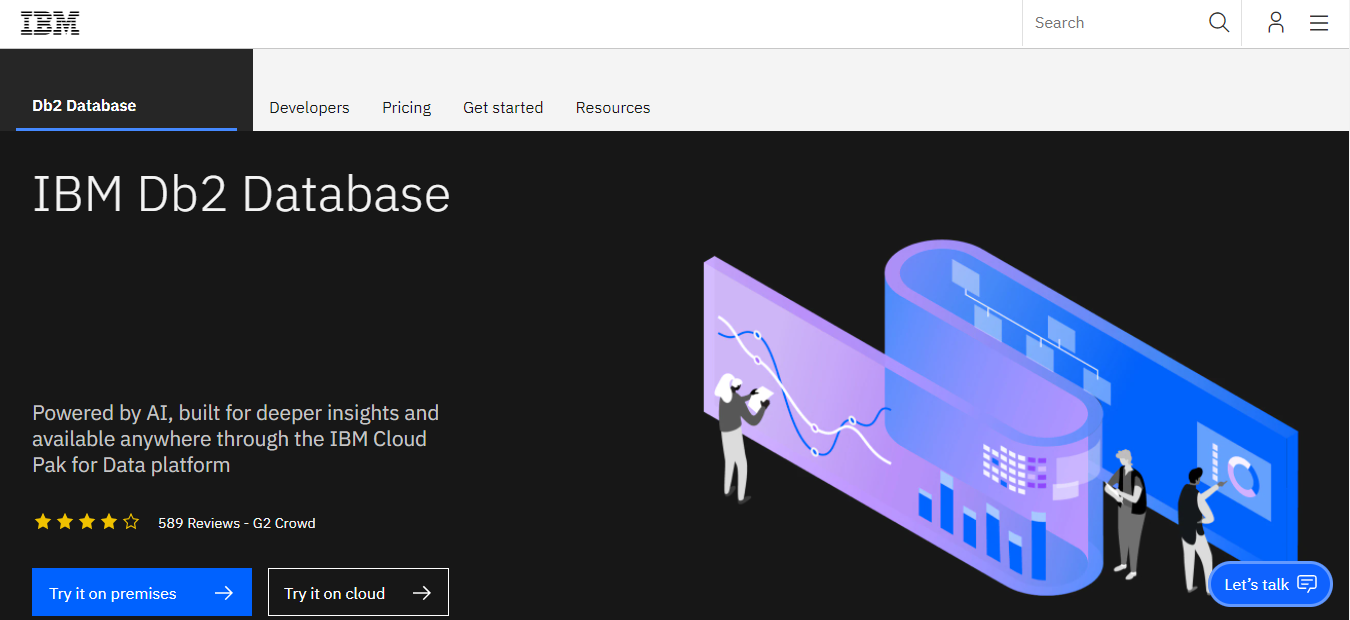Open the Pricing tab
Image resolution: width=1350 pixels, height=620 pixels.
[406, 107]
